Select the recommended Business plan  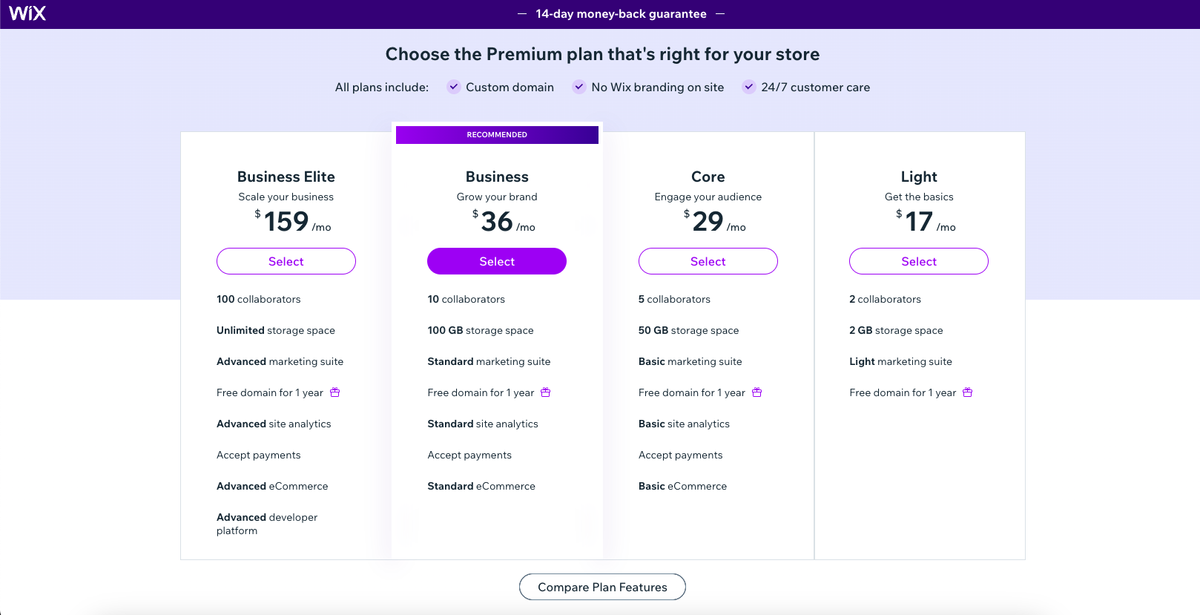coord(496,261)
